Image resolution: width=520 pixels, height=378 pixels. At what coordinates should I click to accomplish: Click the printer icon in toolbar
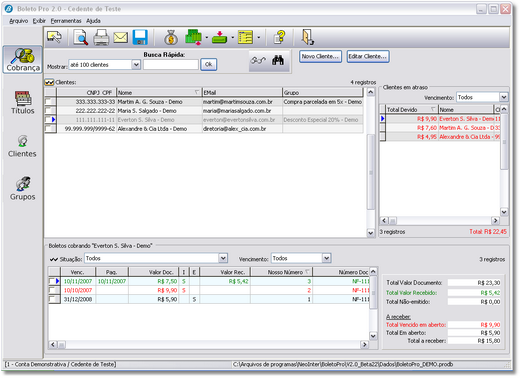101,37
